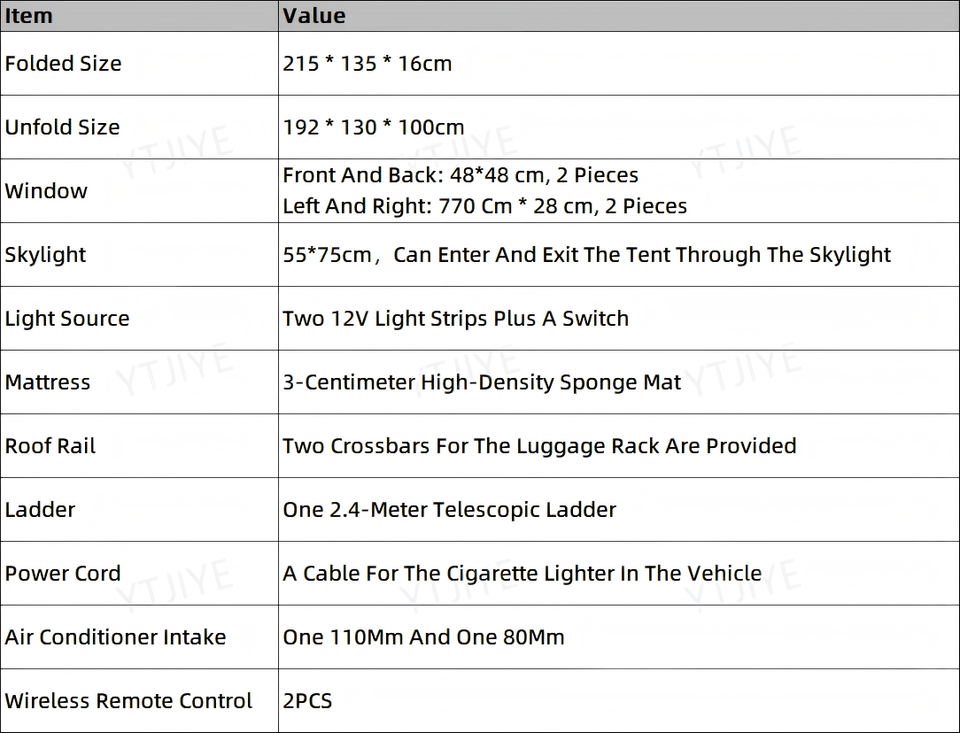
Task: Click the "Front And Back: 48*48 cm" line
Action: (x=460, y=176)
